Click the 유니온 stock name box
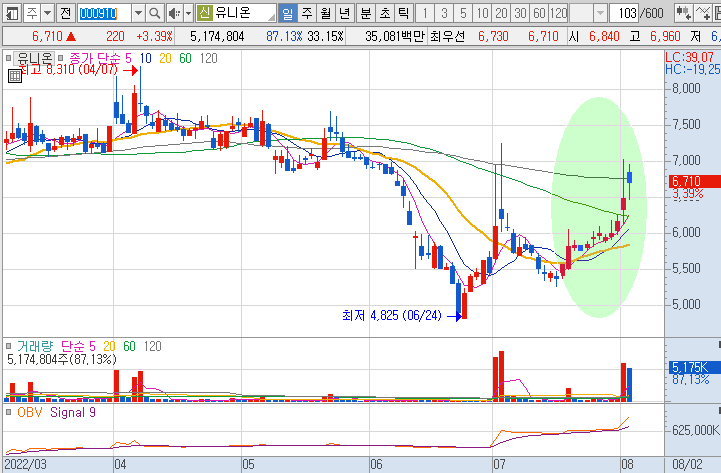The width and height of the screenshot is (721, 473). pos(244,13)
